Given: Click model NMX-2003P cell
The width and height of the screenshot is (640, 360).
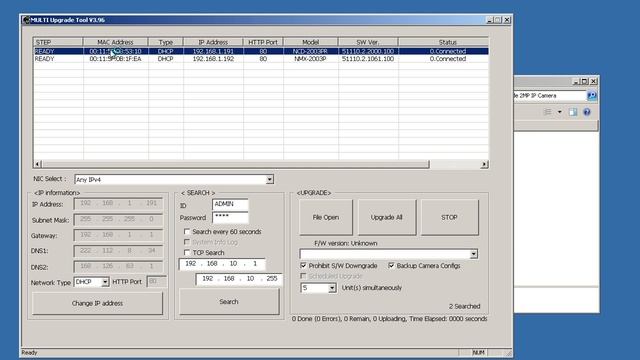Looking at the screenshot, I should coord(311,59).
